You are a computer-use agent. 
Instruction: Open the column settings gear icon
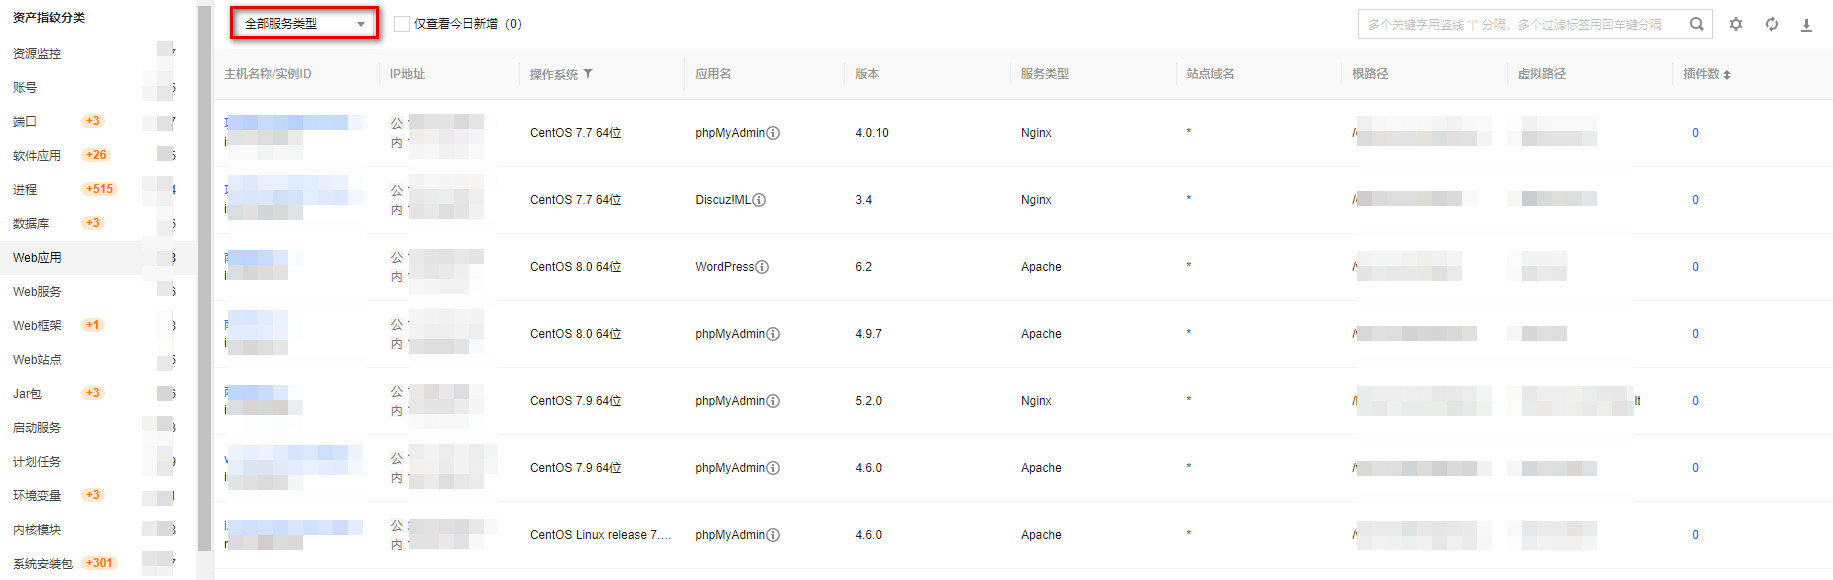1736,24
